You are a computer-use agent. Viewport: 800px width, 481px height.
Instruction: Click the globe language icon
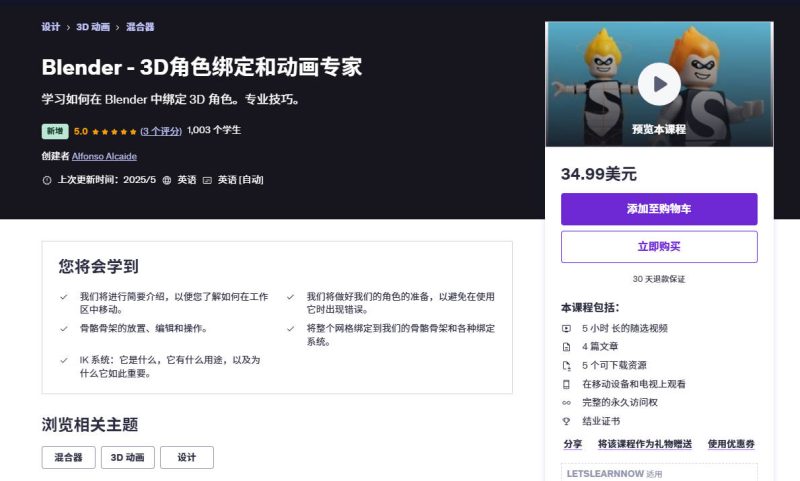(167, 180)
